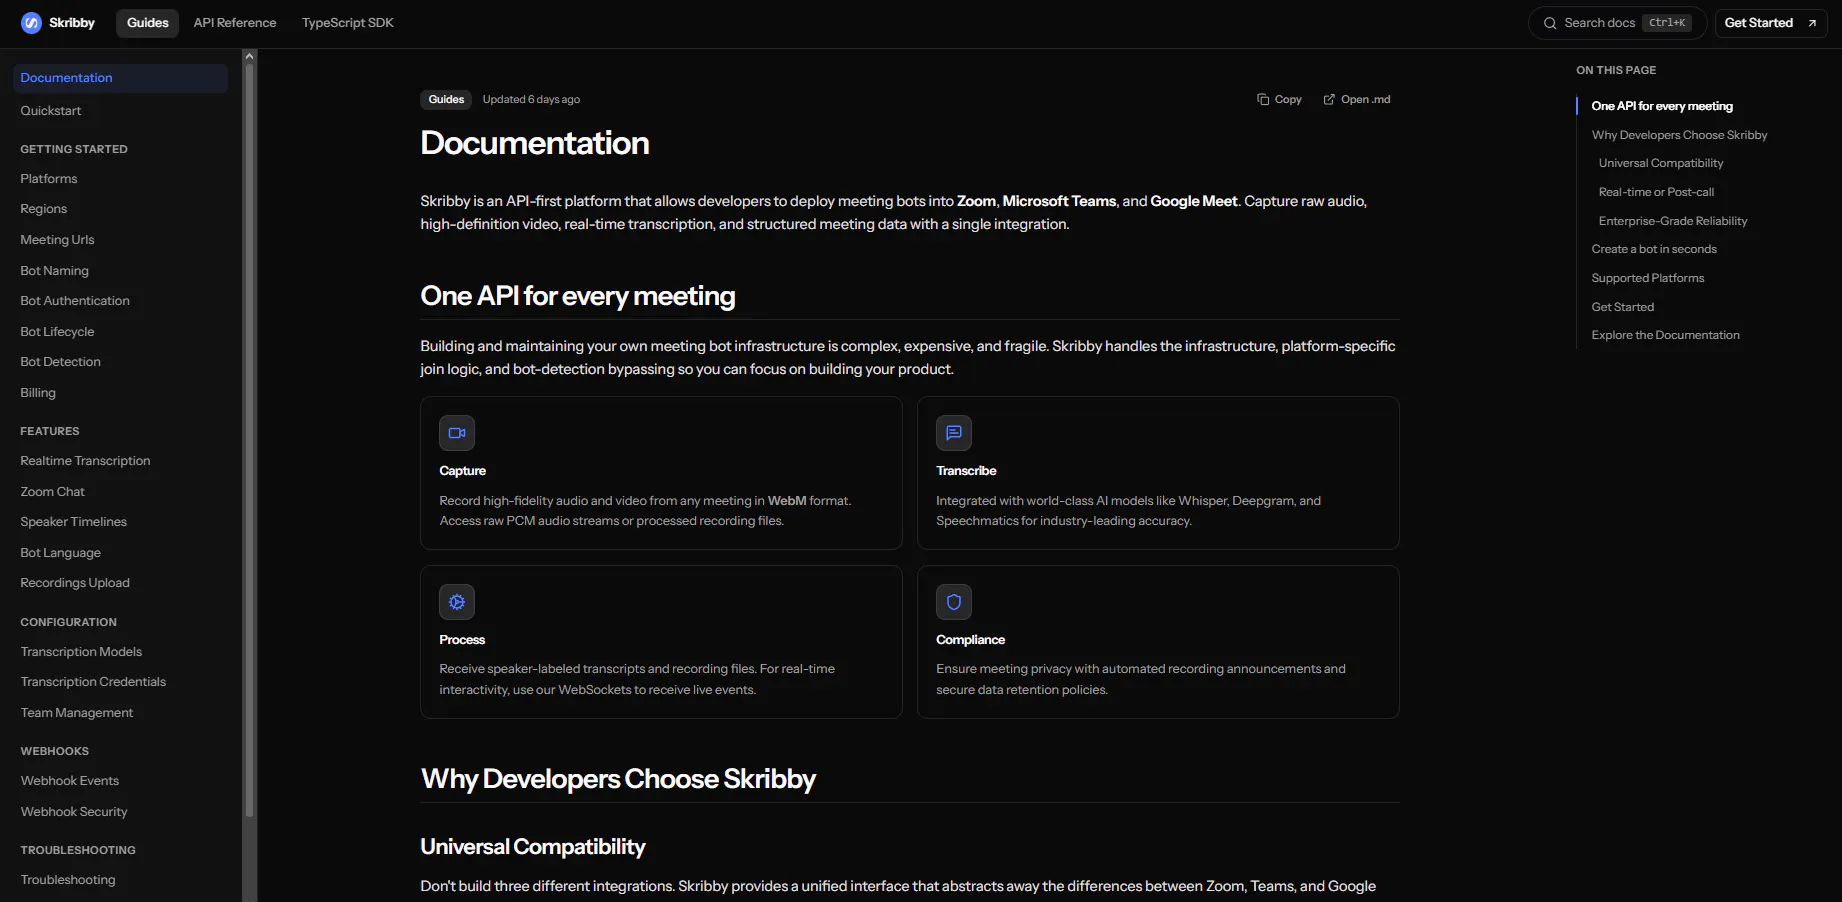Viewport: 1842px width, 902px height.
Task: Select Documentation in the sidebar
Action: pos(120,78)
